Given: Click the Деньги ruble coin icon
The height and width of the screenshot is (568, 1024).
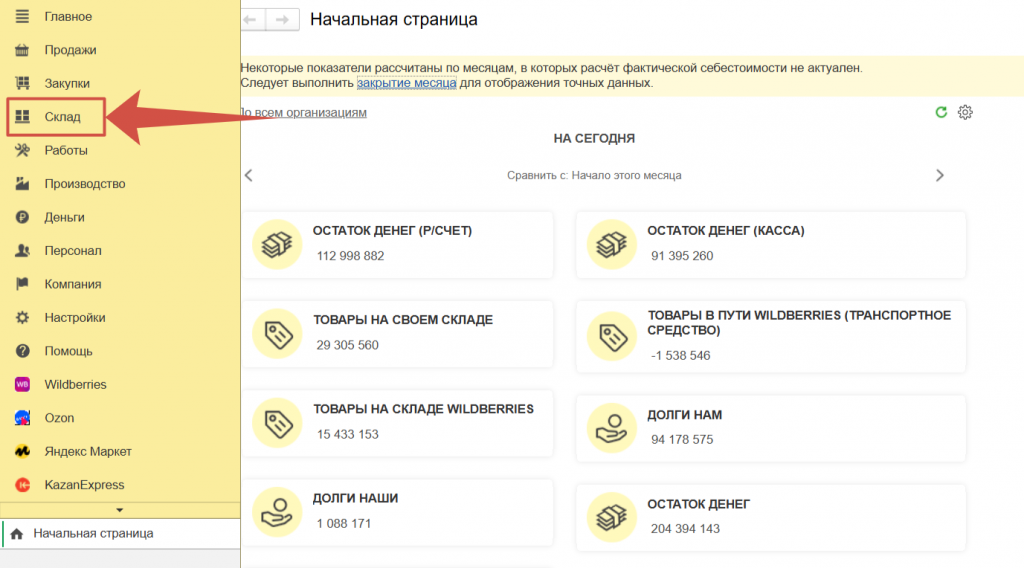Looking at the screenshot, I should (22, 217).
